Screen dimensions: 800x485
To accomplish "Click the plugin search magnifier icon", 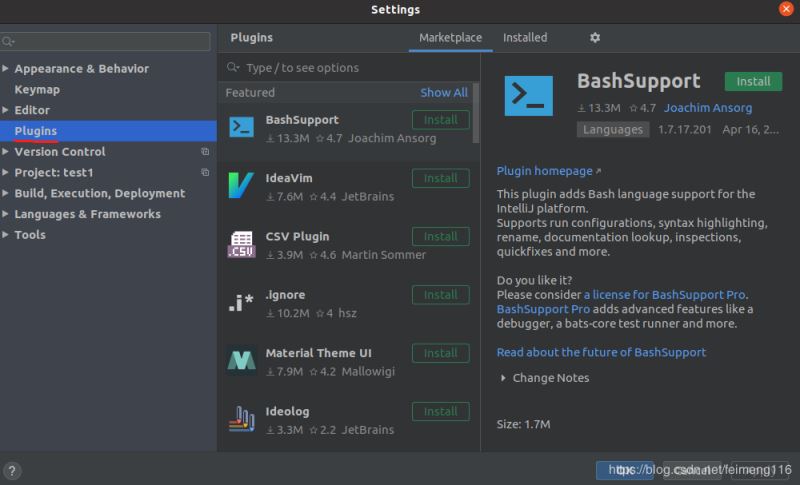I will click(233, 67).
